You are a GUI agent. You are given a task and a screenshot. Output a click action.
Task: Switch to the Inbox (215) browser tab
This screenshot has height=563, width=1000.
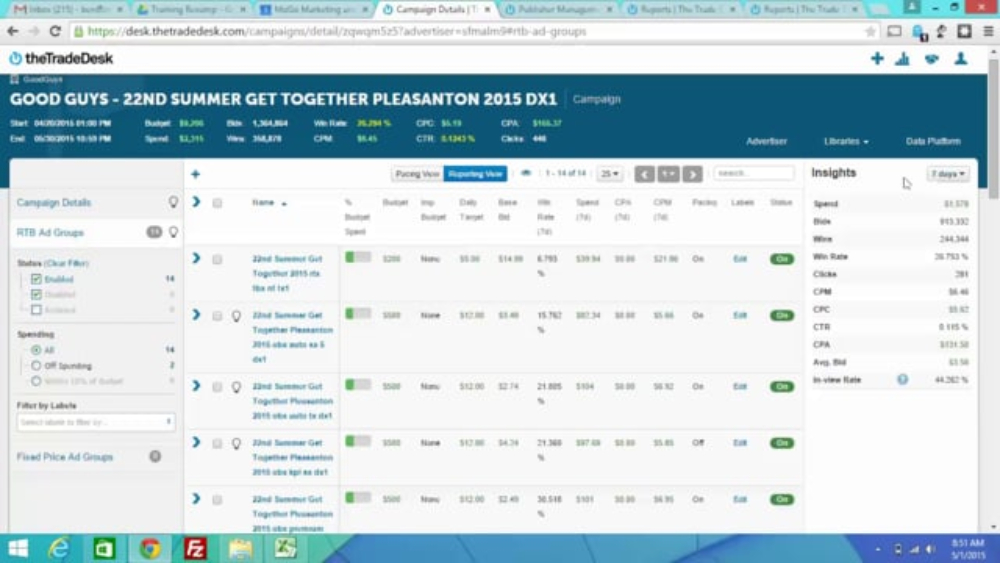[x=67, y=10]
